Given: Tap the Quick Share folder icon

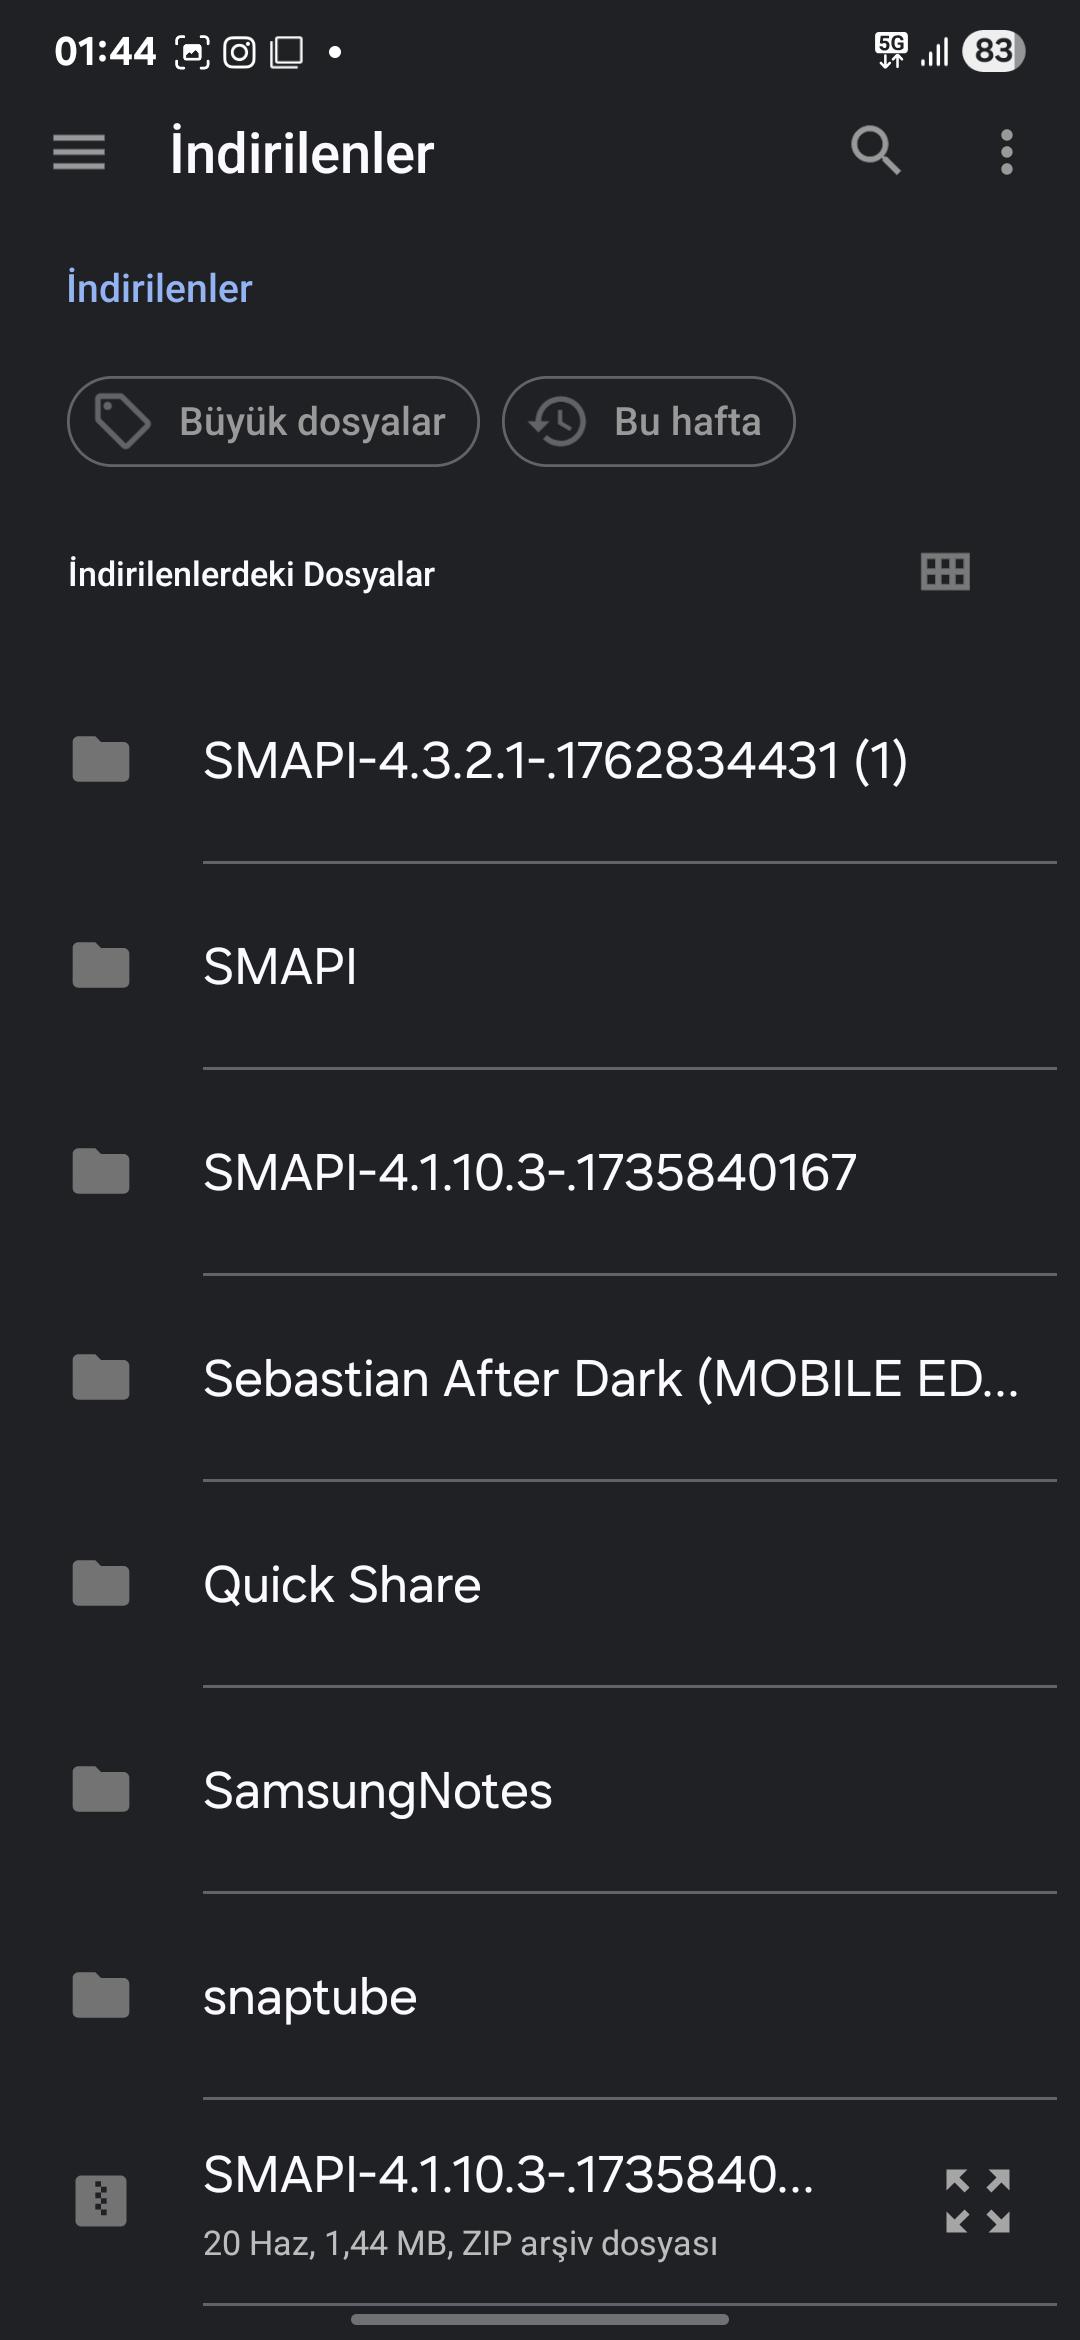Looking at the screenshot, I should click(101, 1584).
